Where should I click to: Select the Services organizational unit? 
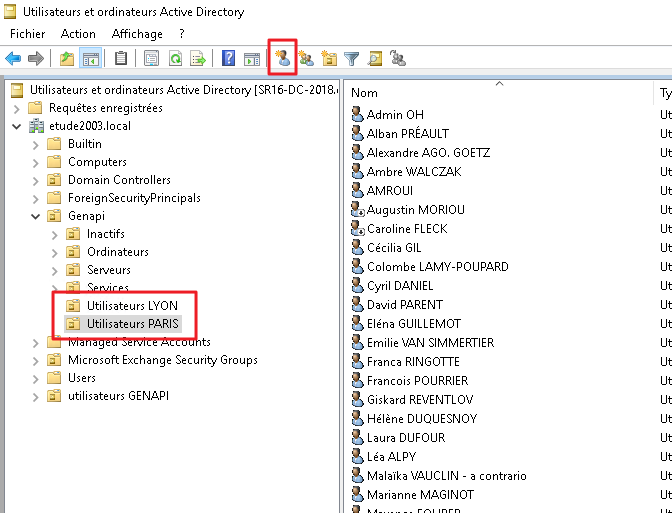tap(108, 288)
